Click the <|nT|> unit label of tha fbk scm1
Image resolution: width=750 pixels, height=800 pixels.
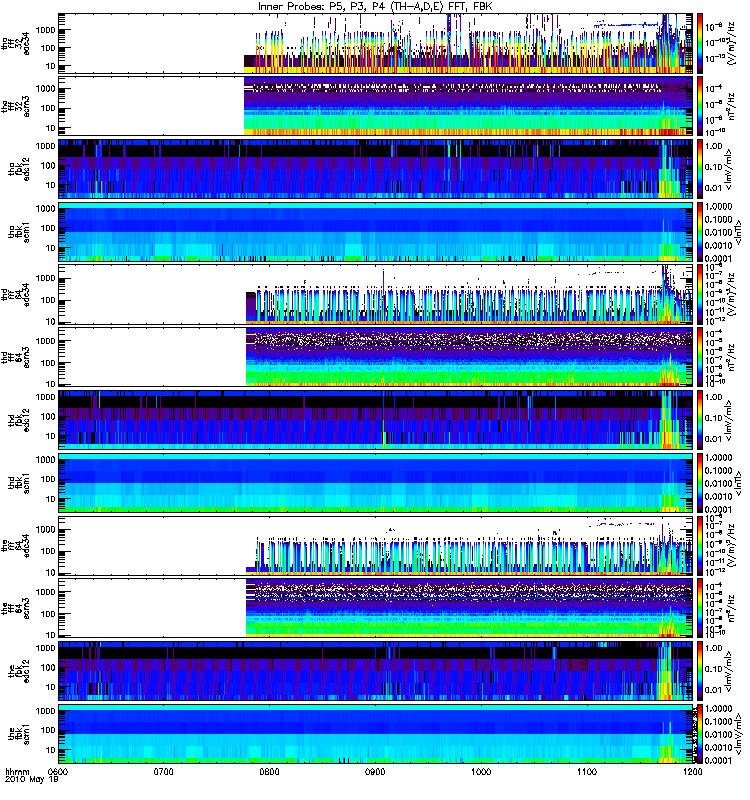click(x=737, y=232)
